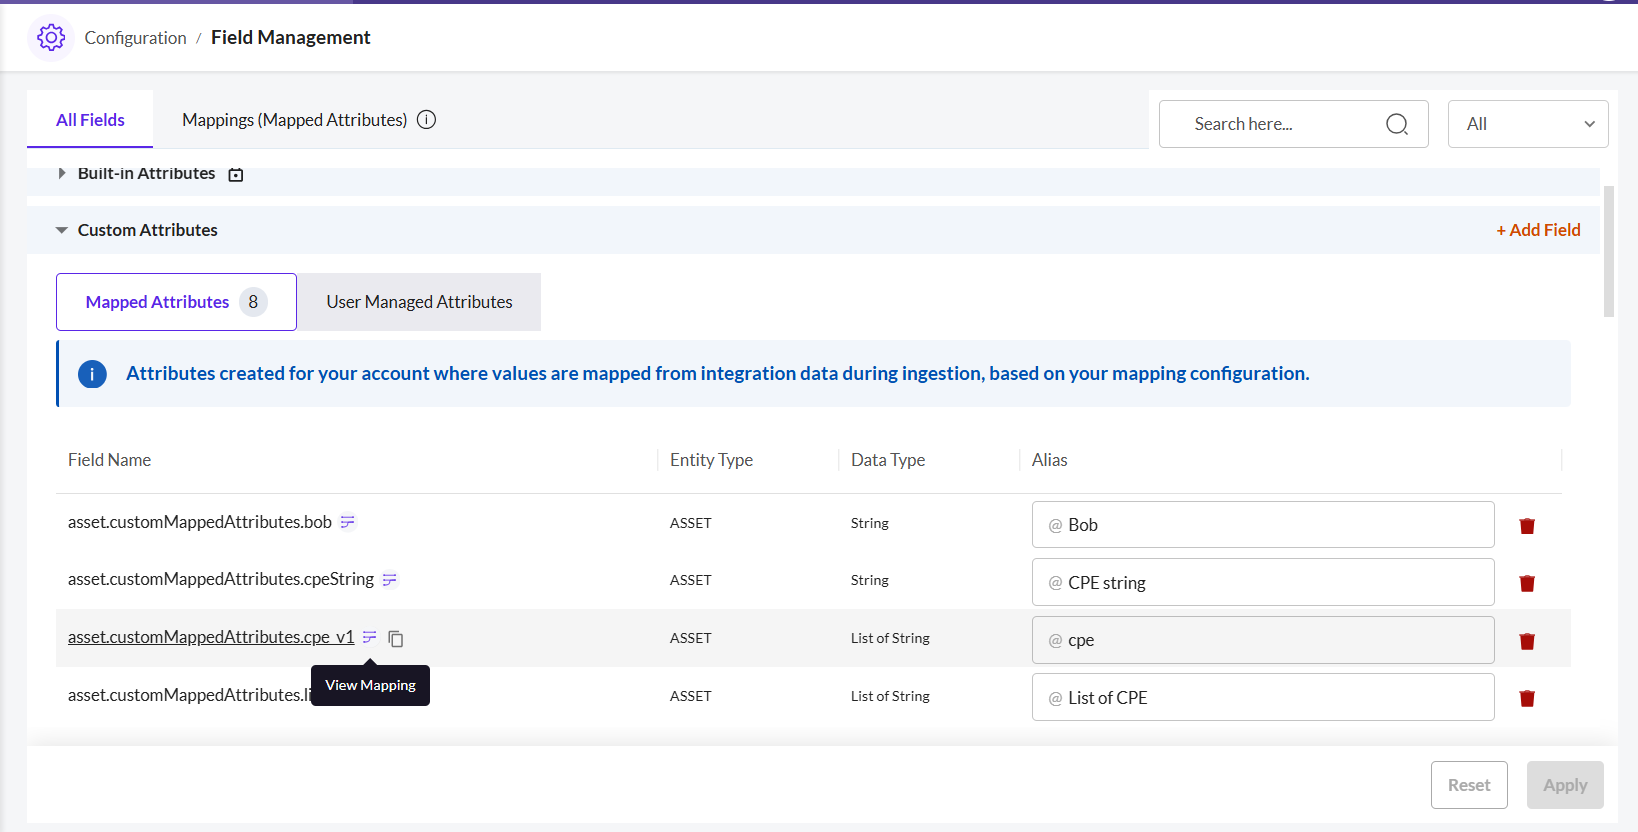Click the Configuration gear icon

[51, 38]
